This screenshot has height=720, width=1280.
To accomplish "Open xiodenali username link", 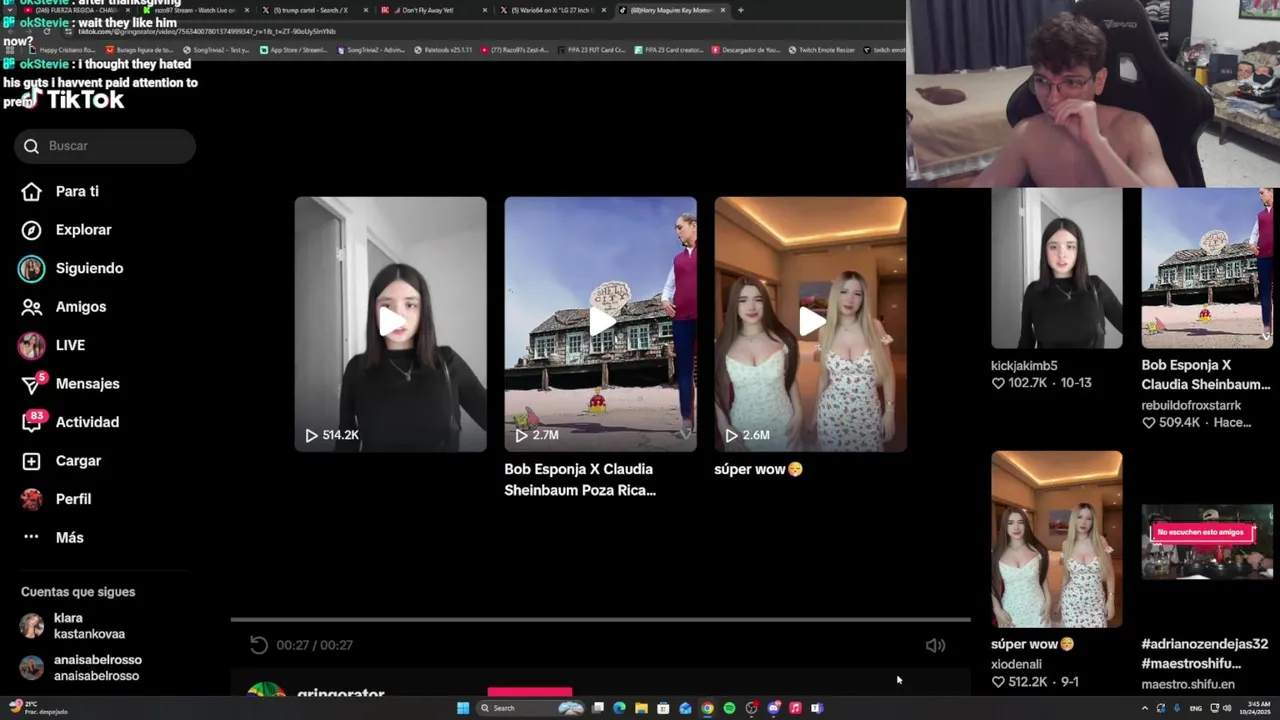I will click(1016, 664).
